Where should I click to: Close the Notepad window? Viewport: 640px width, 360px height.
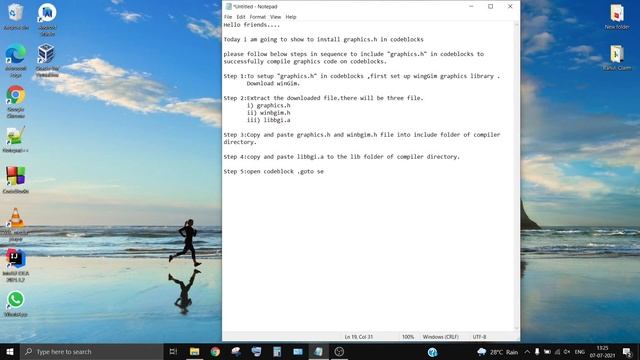pyautogui.click(x=510, y=7)
